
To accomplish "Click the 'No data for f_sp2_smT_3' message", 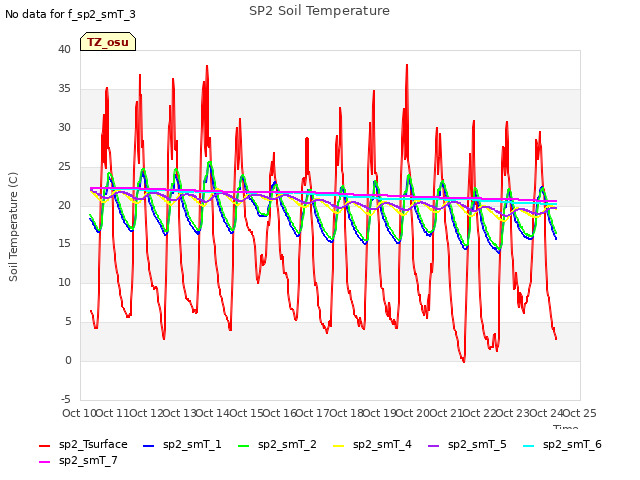I will (70, 14).
